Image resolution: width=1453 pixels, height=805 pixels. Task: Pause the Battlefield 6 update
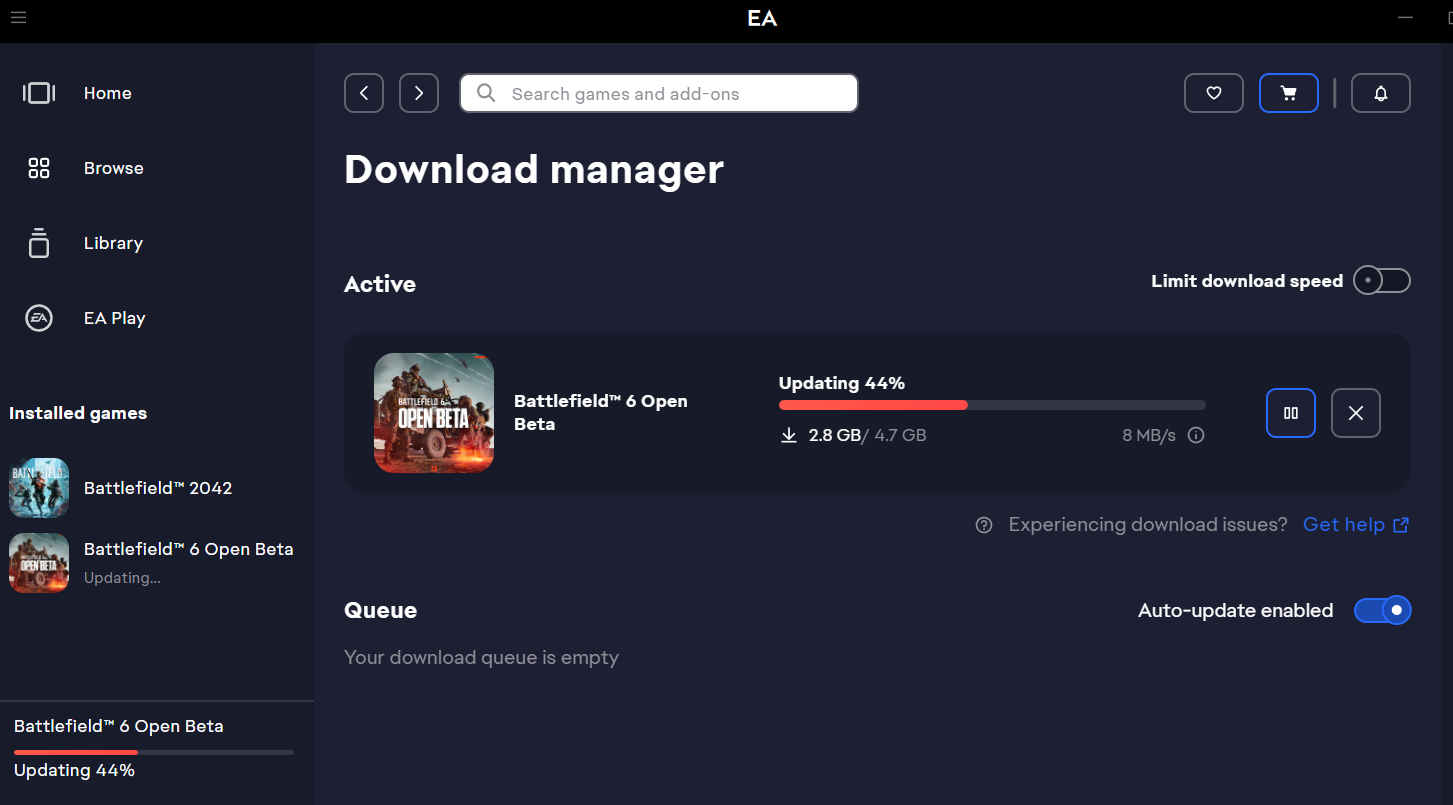[1290, 413]
